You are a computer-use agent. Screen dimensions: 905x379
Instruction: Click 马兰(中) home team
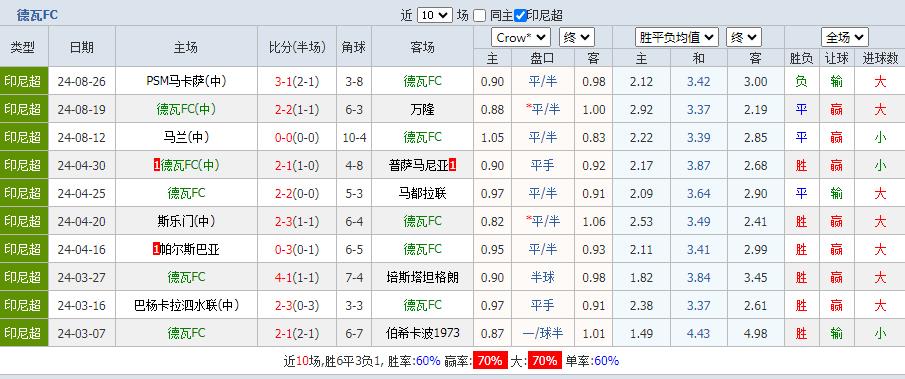[186, 137]
